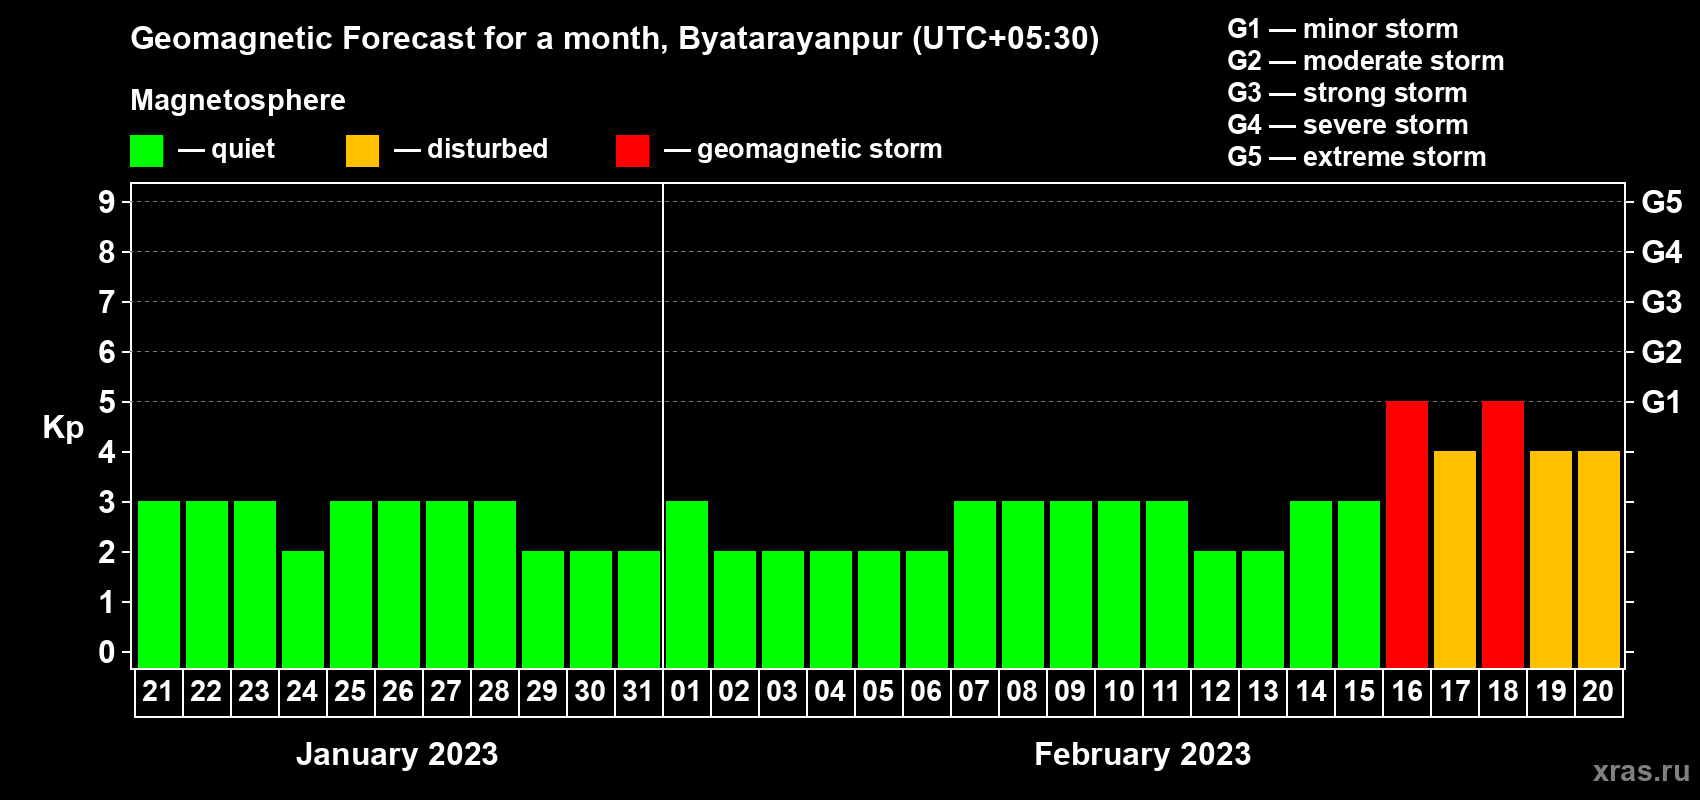Click the Kp axis title
This screenshot has height=800, width=1700.
[63, 428]
